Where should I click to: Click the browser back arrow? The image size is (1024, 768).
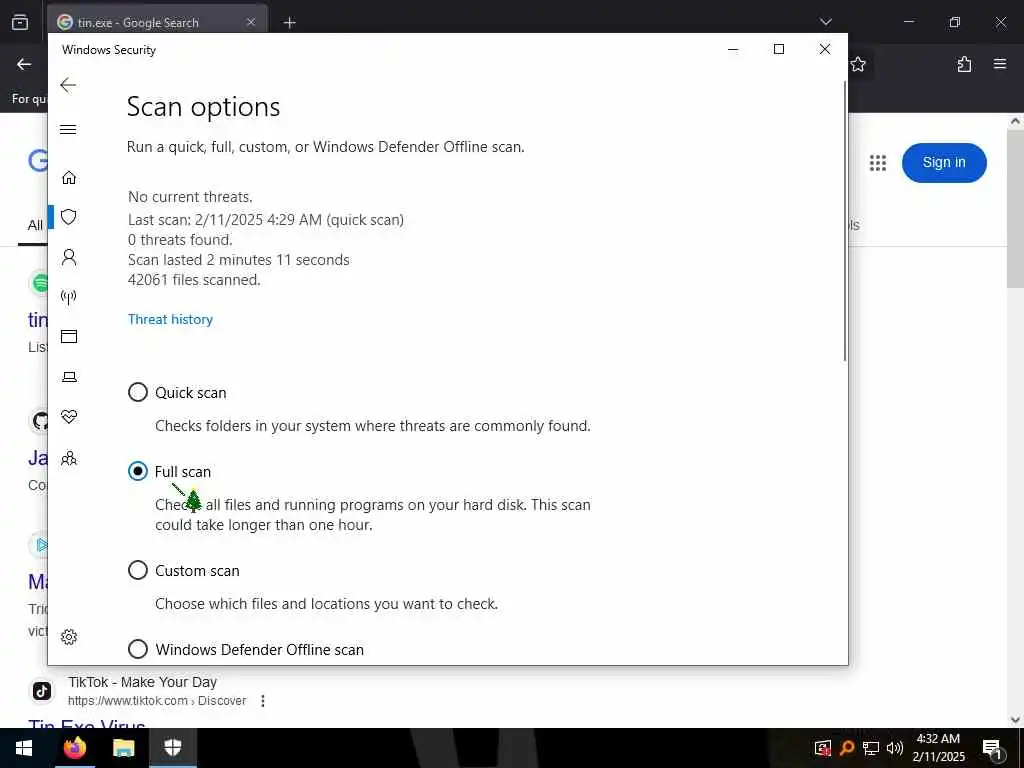coord(24,64)
